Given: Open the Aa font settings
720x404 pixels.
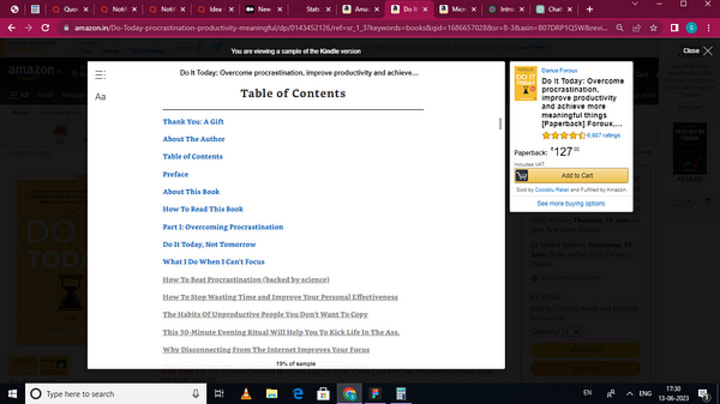Looking at the screenshot, I should click(100, 96).
